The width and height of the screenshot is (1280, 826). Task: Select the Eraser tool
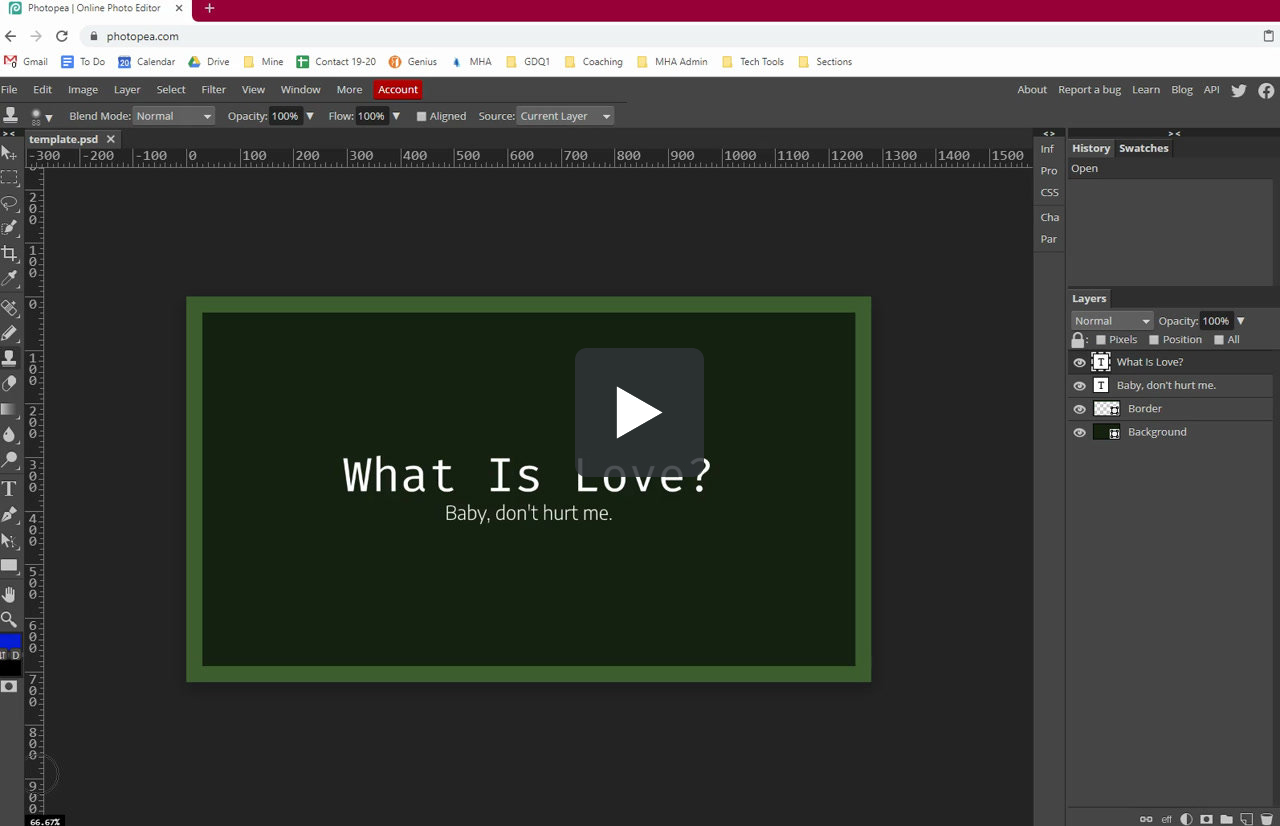9,383
